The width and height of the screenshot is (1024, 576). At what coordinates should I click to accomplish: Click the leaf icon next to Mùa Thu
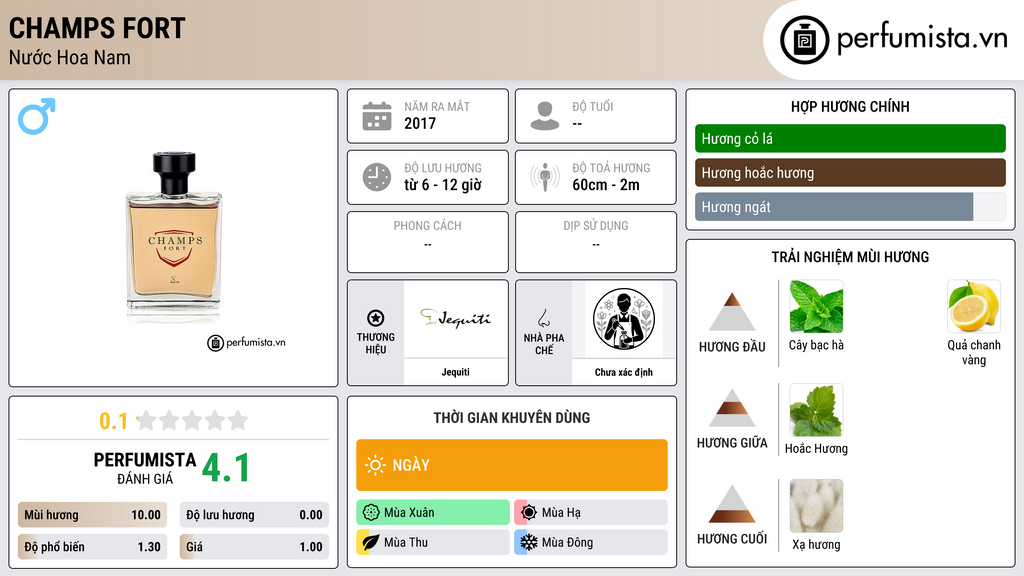371,542
